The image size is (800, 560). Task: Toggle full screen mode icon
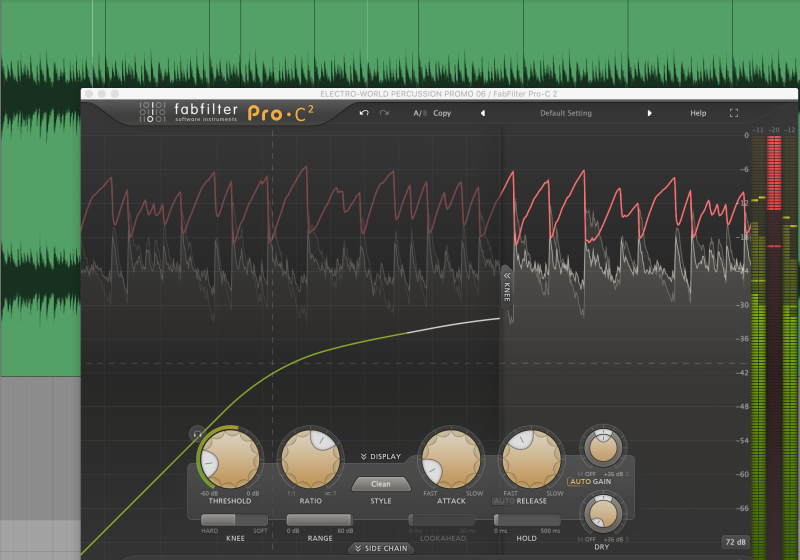coord(733,113)
